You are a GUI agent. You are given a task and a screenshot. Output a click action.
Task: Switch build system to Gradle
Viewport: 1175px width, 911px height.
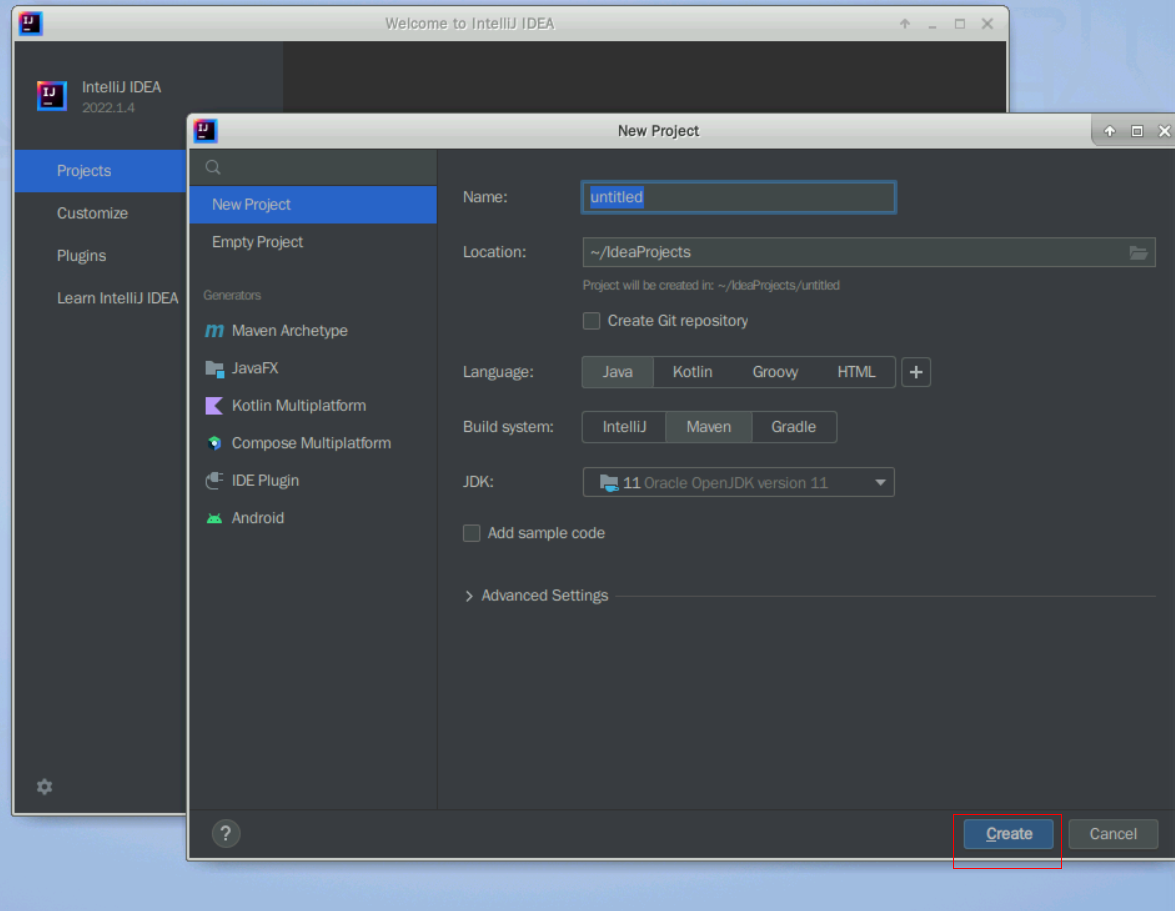coord(793,427)
